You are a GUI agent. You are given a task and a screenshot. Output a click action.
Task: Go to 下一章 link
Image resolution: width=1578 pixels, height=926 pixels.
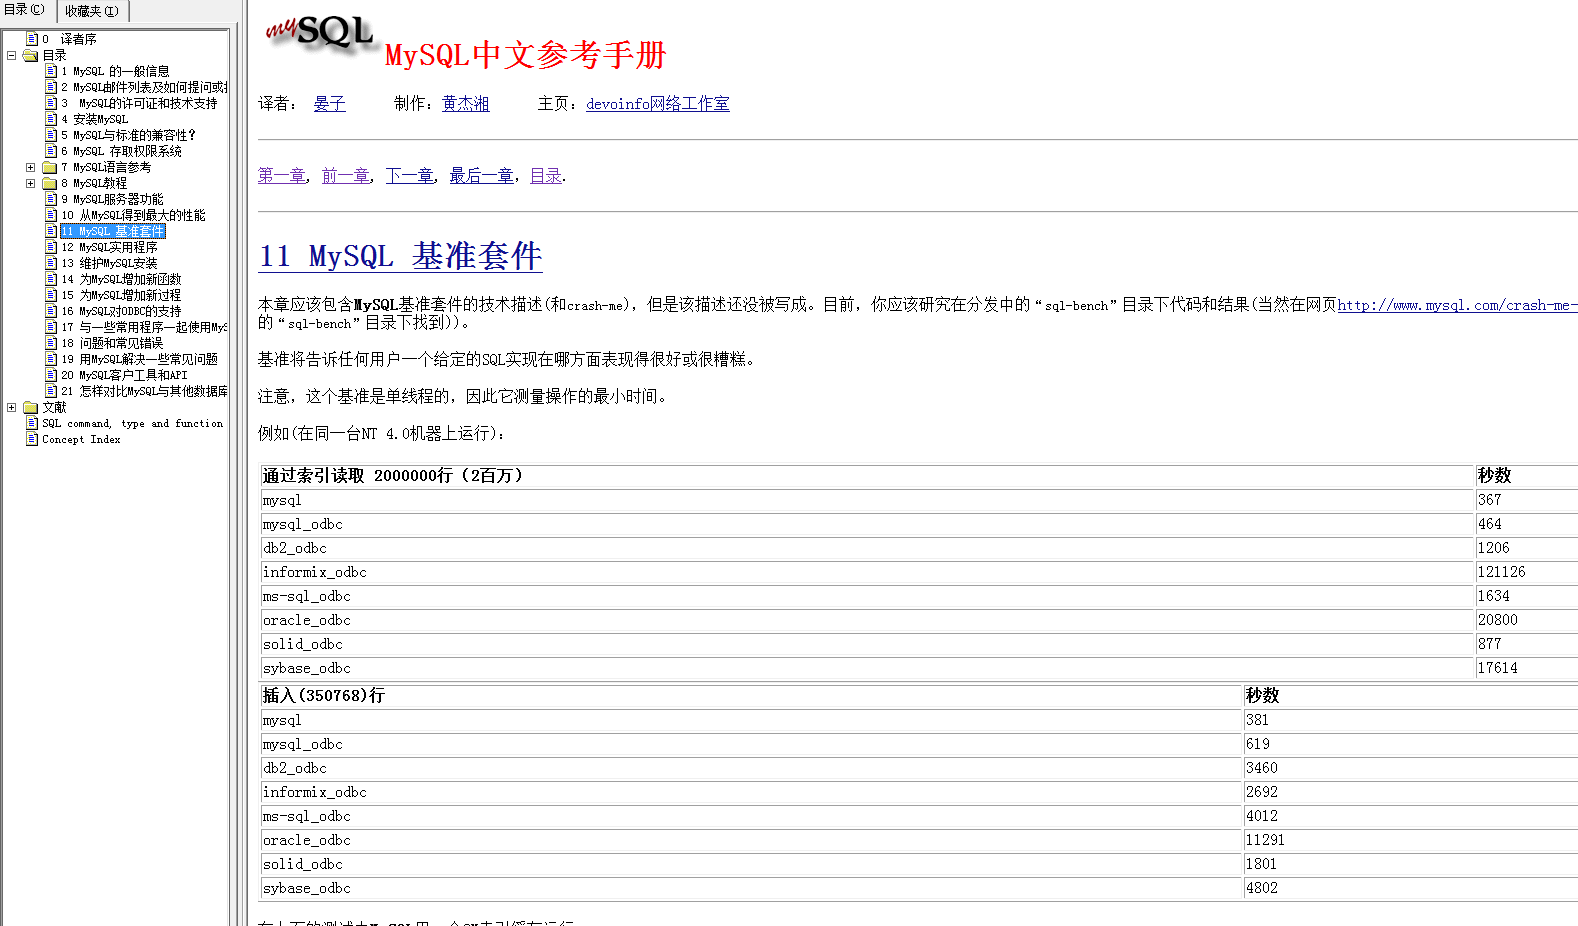click(410, 175)
